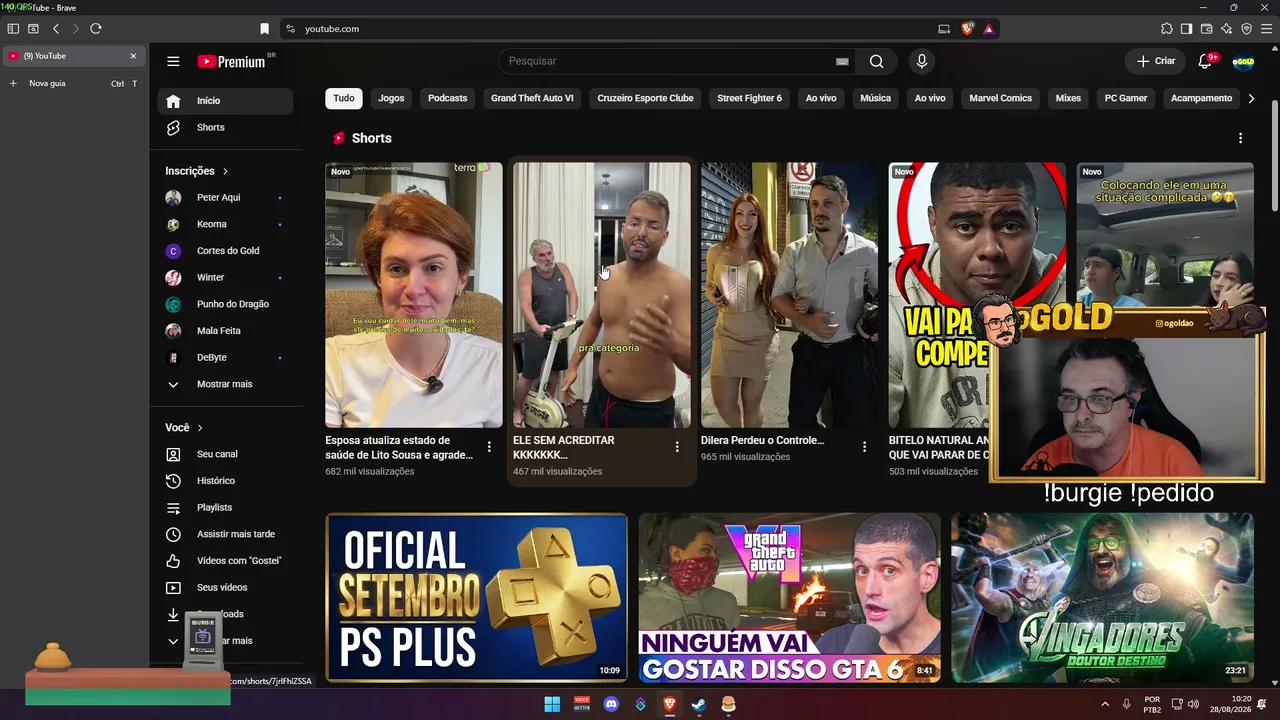
Task: Open Brave Rewards triangle icon
Action: pos(989,29)
